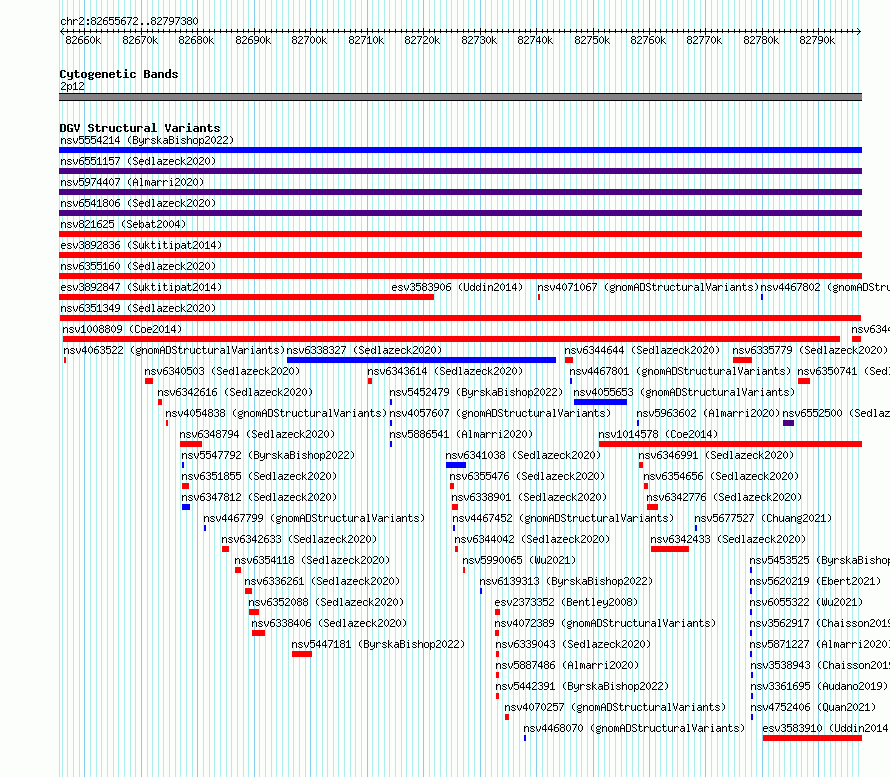
Task: Click the blue bar under nsv6338327
Action: tap(421, 360)
